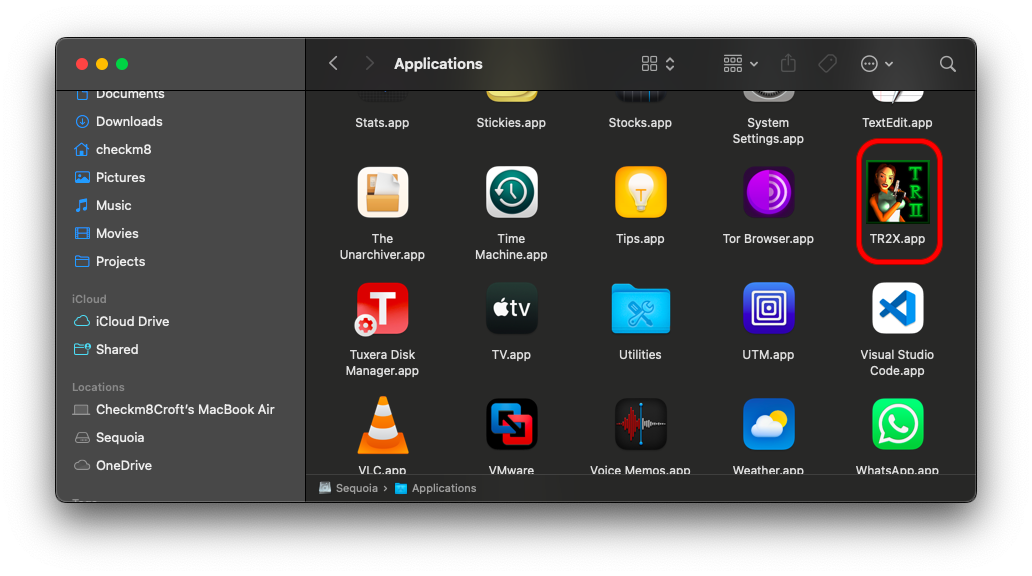Click the search magnifier icon
The width and height of the screenshot is (1032, 576).
point(947,64)
